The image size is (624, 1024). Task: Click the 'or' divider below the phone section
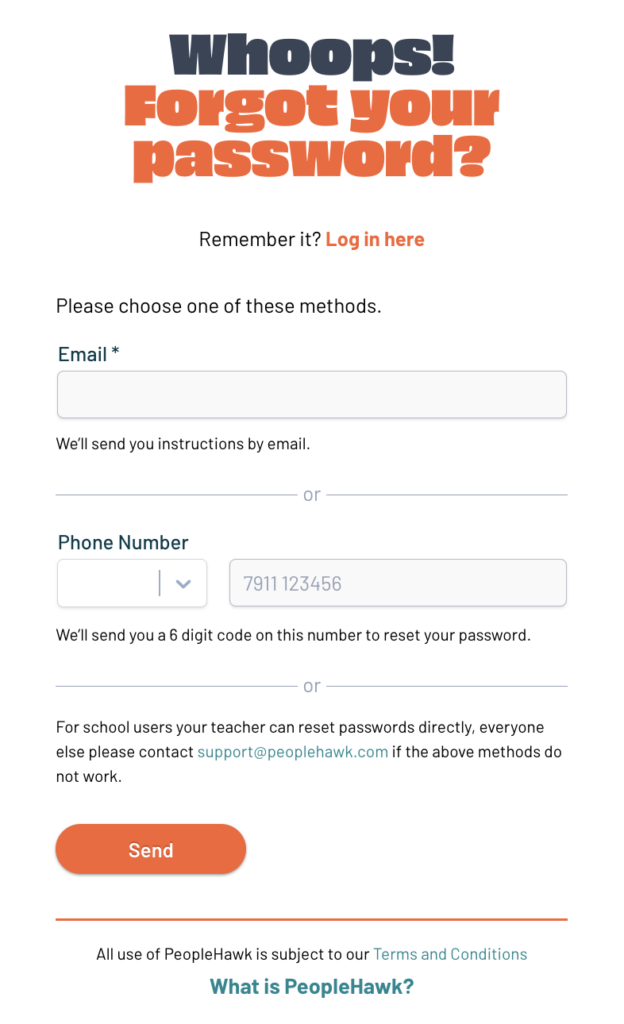point(312,686)
